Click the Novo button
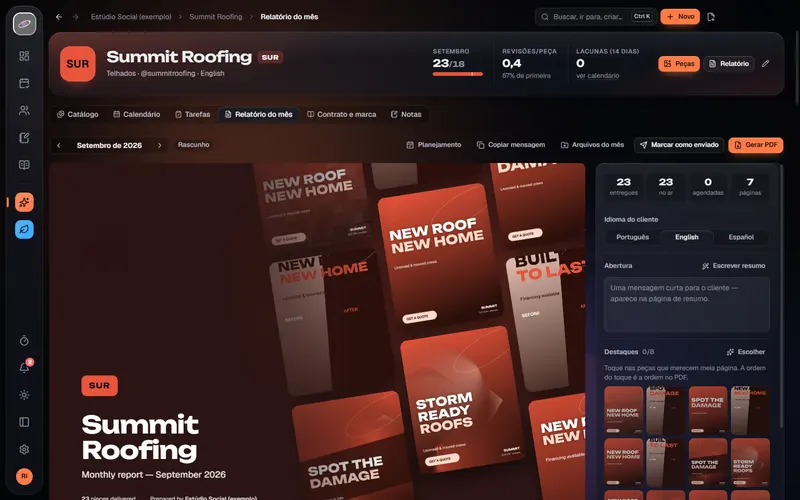This screenshot has width=800, height=500. [680, 17]
